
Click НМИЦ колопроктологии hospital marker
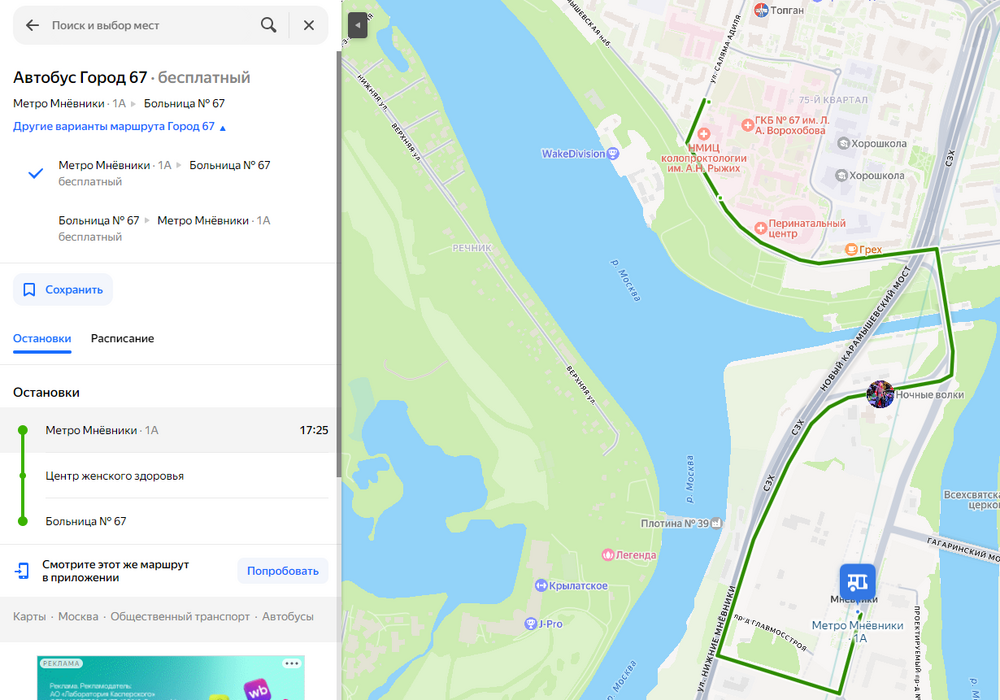pyautogui.click(x=703, y=134)
